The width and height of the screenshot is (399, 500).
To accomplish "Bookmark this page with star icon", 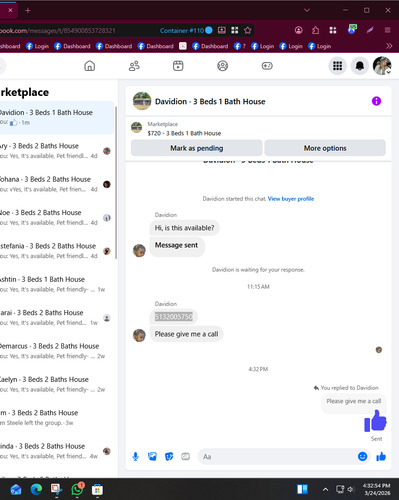I will [247, 30].
